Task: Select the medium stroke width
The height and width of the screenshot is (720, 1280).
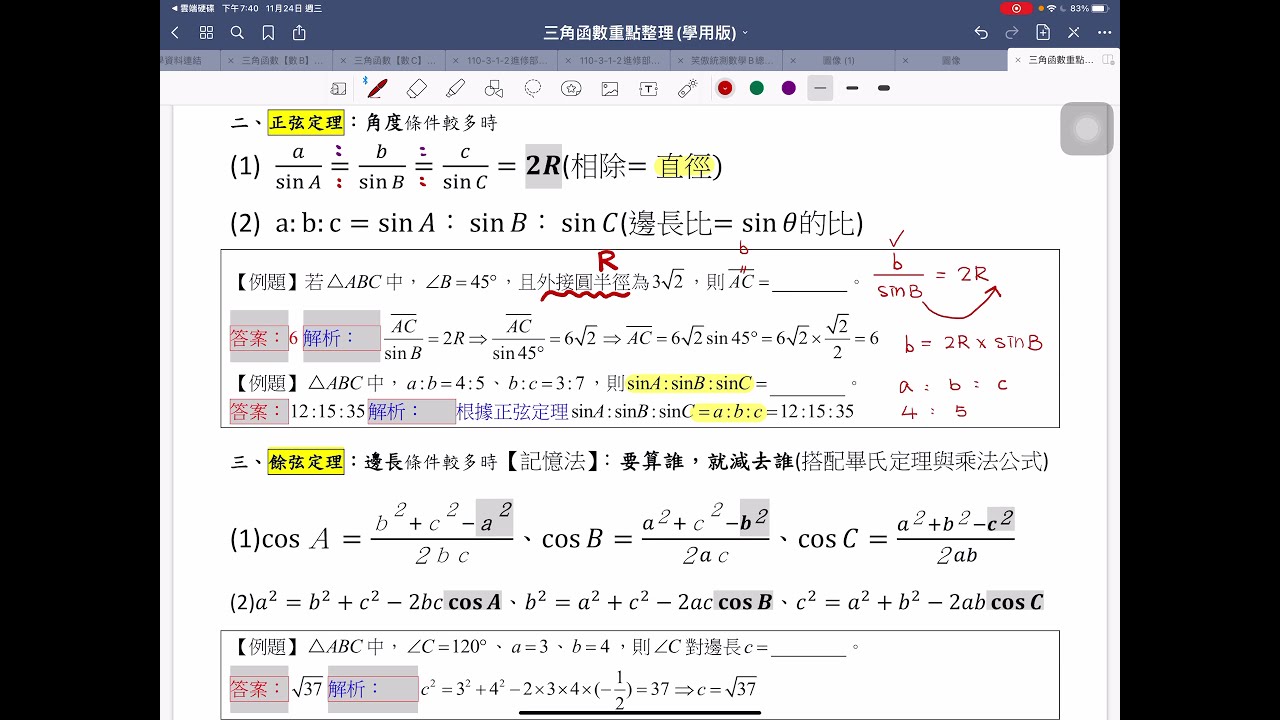Action: tap(852, 88)
